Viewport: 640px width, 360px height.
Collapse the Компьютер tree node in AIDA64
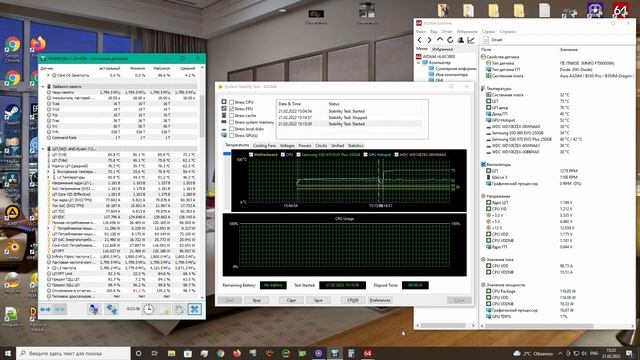coord(419,63)
